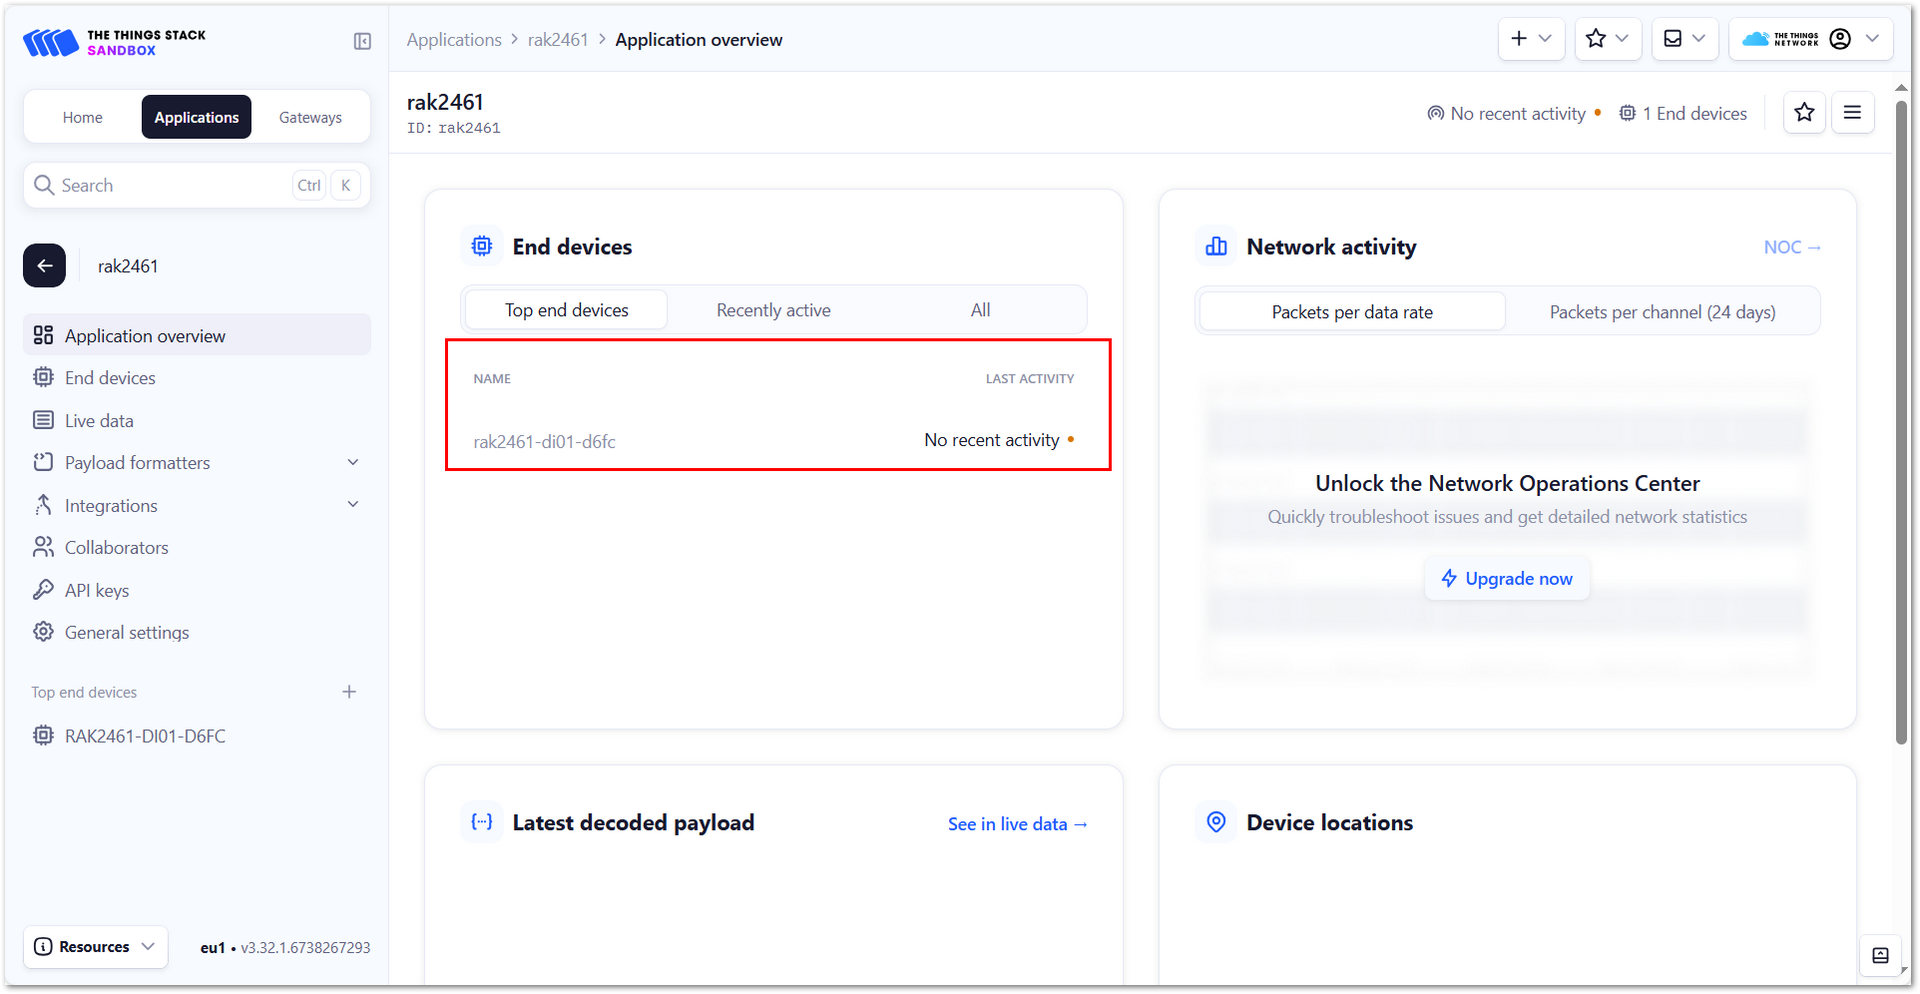This screenshot has height=994, width=1920.
Task: Click the back arrow beside rak2461
Action: (45, 266)
